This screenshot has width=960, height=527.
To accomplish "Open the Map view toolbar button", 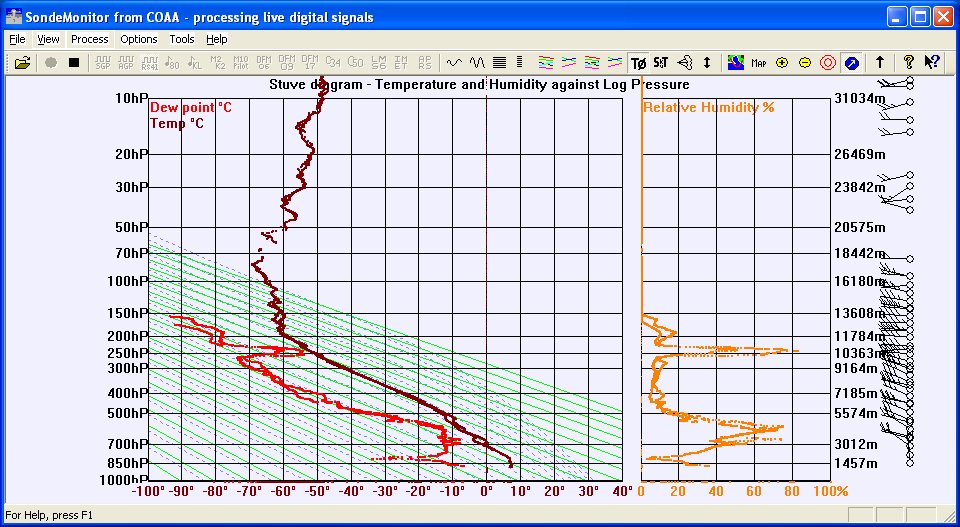I will click(x=759, y=62).
